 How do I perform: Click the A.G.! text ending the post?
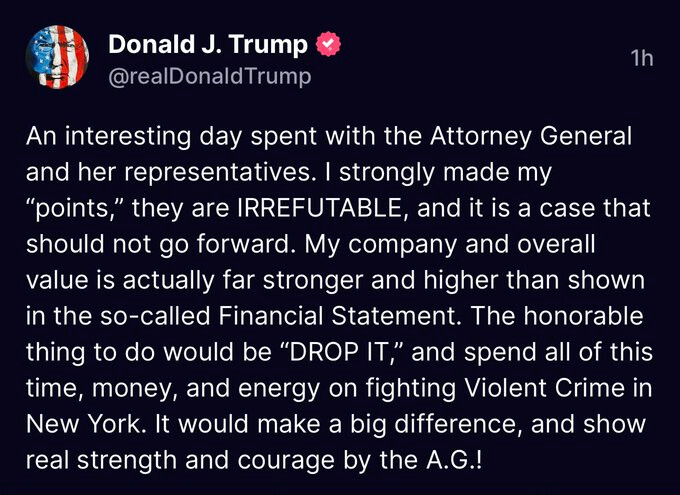[x=454, y=460]
